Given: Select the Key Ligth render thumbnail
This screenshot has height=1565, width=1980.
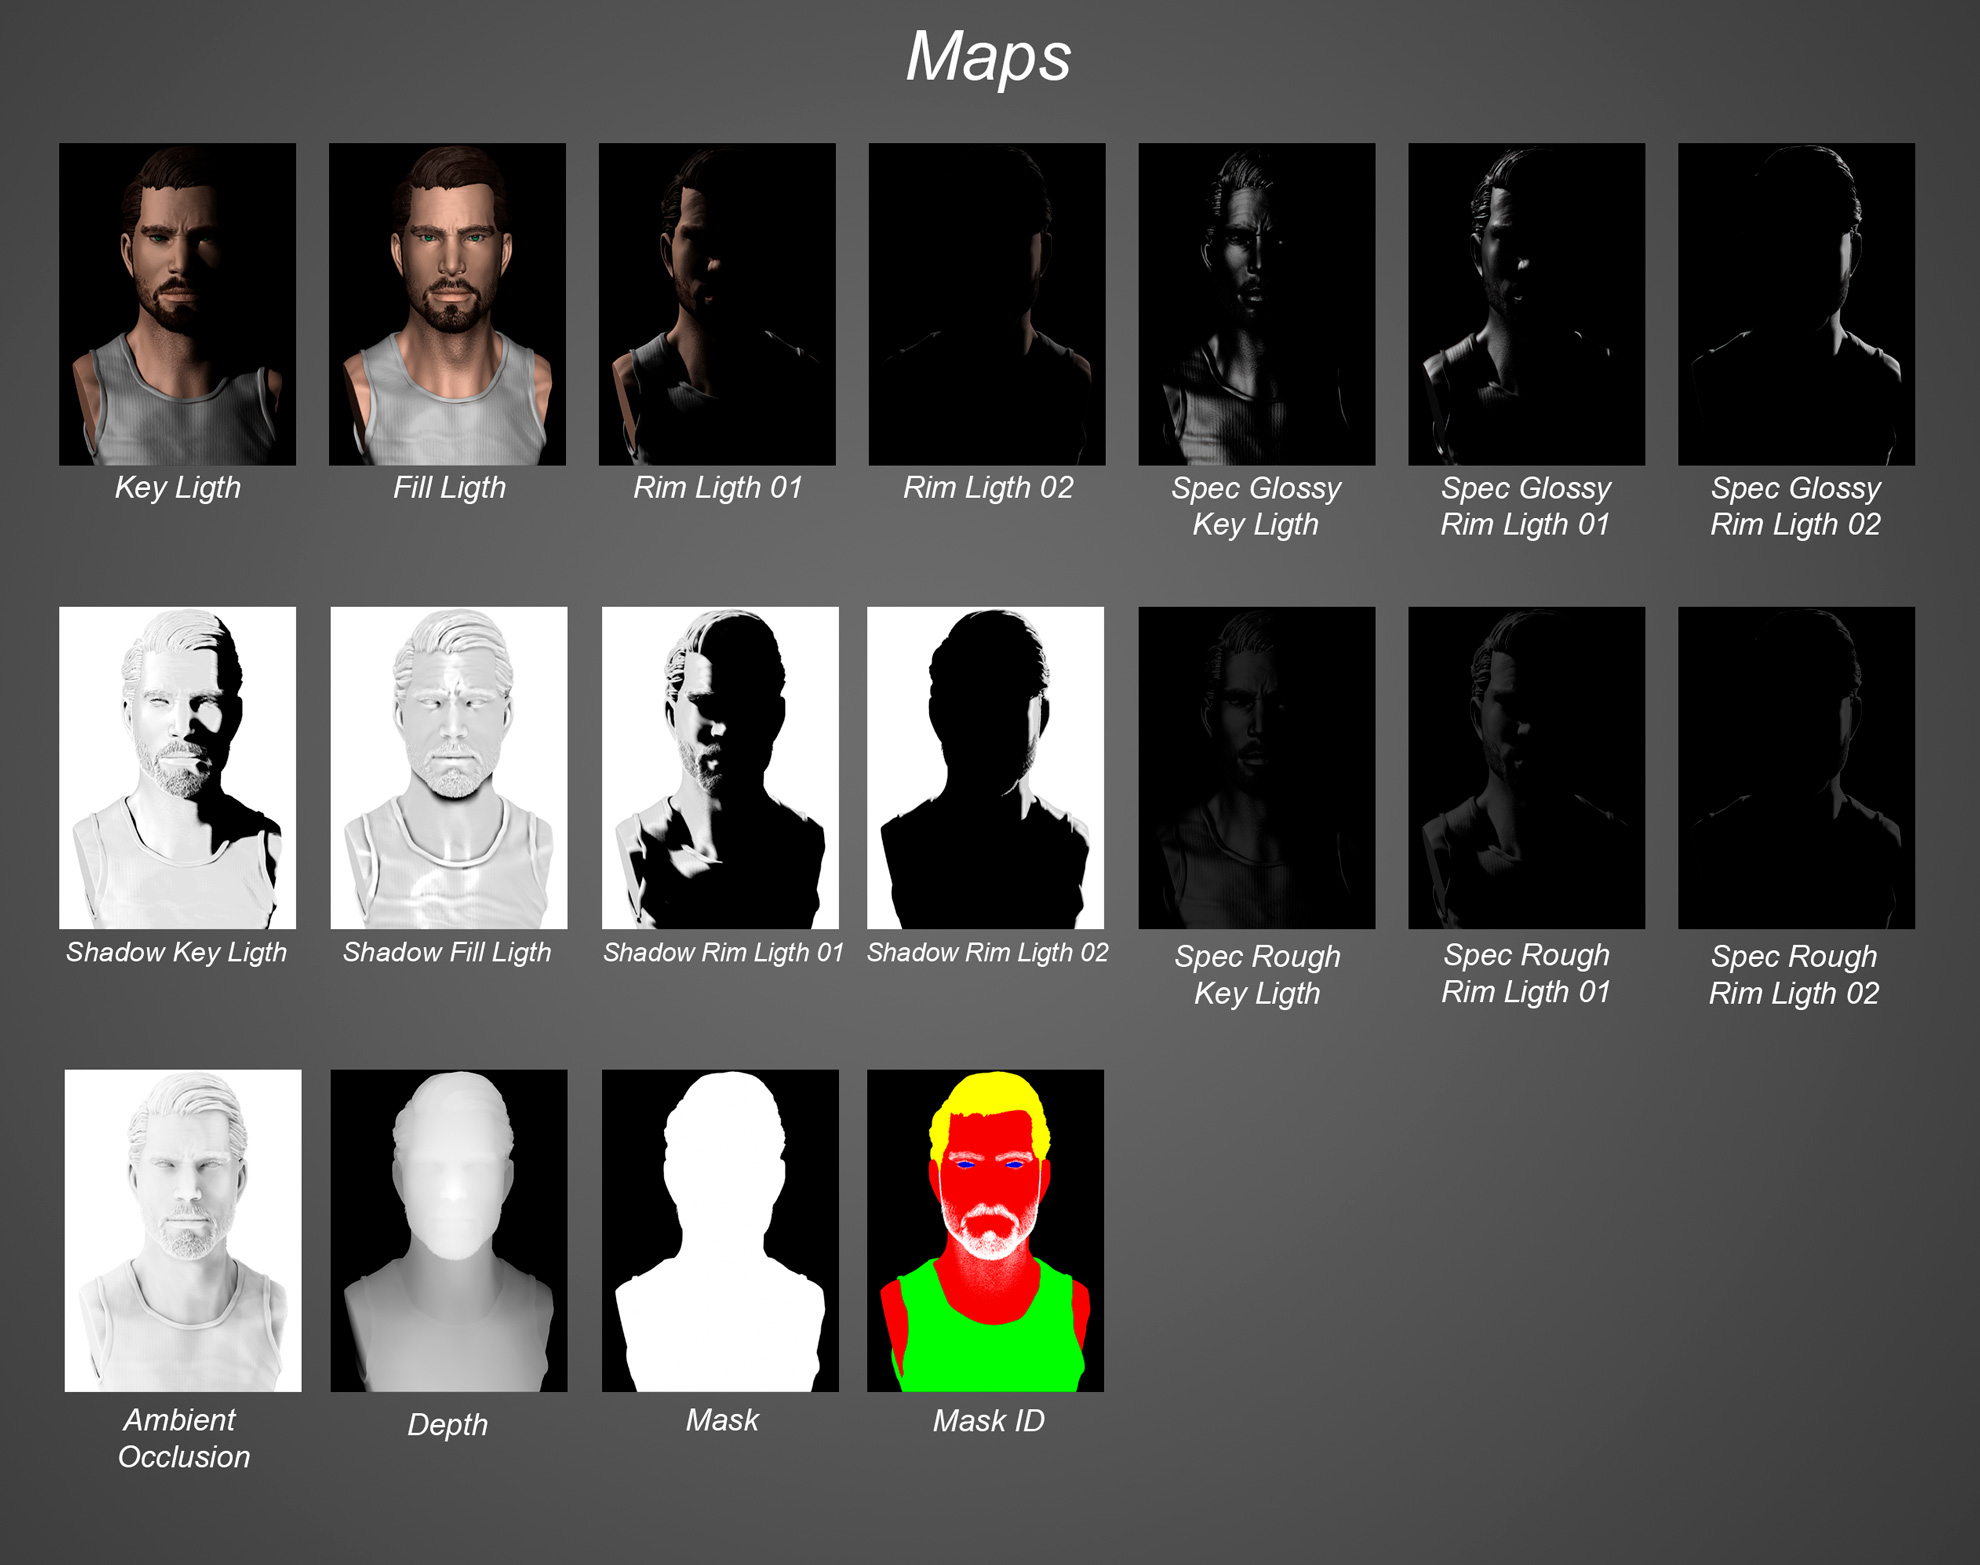Looking at the screenshot, I should 177,304.
